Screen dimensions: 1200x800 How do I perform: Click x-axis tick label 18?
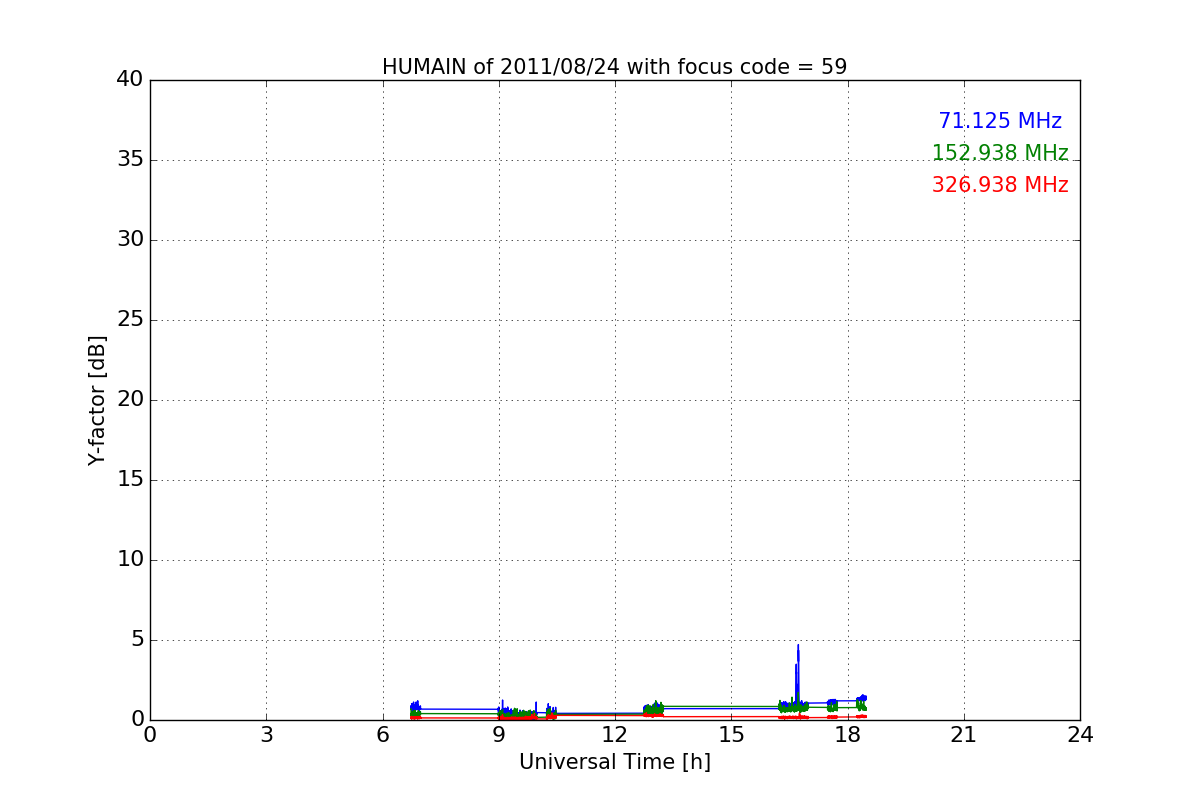848,735
